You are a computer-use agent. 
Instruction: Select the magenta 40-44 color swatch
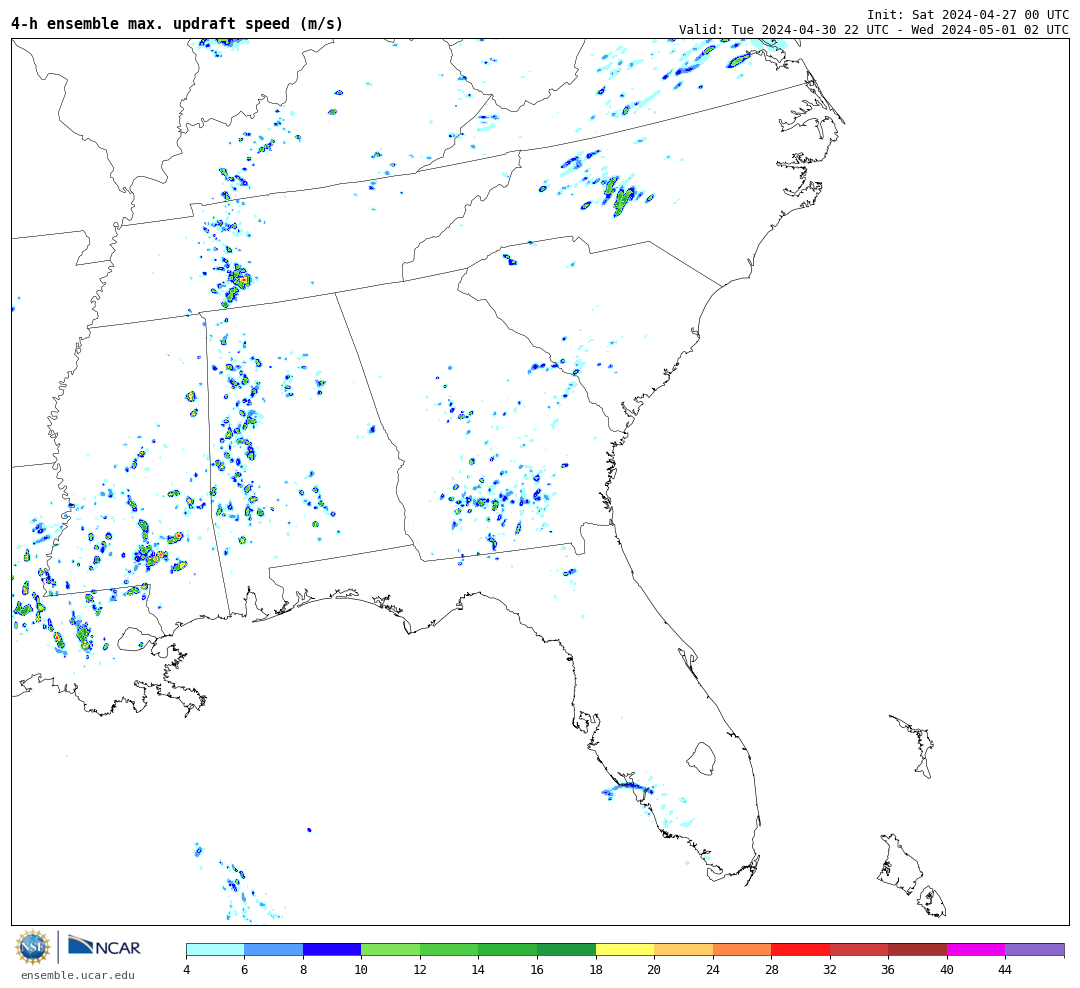point(976,950)
